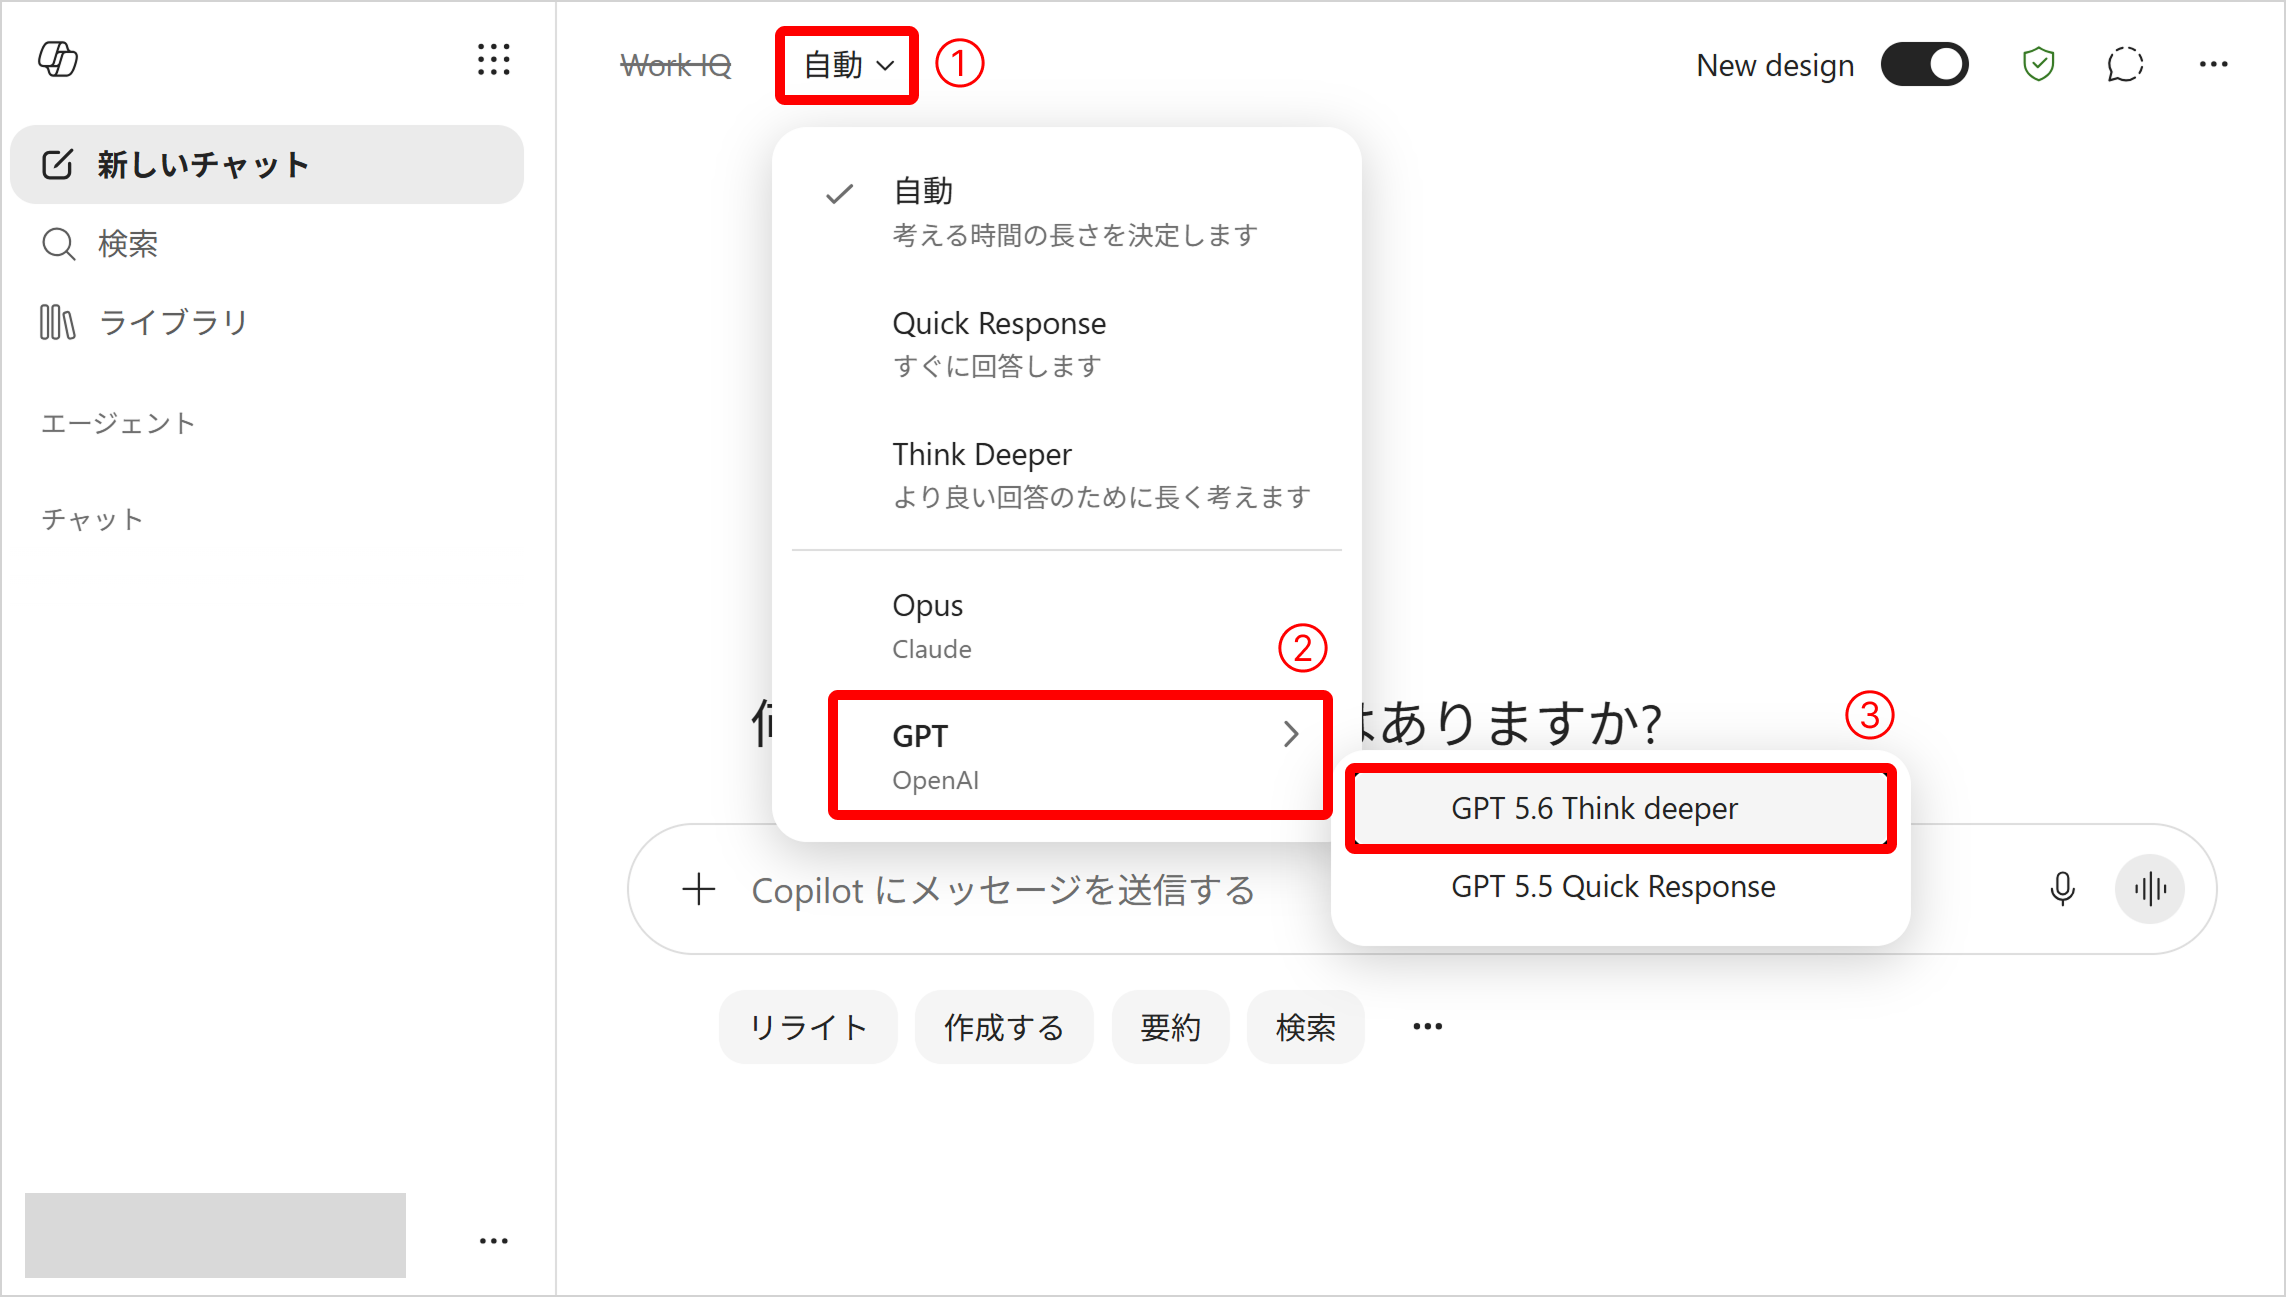The width and height of the screenshot is (2286, 1297).
Task: Start a 新しいチャット
Action: coord(267,164)
